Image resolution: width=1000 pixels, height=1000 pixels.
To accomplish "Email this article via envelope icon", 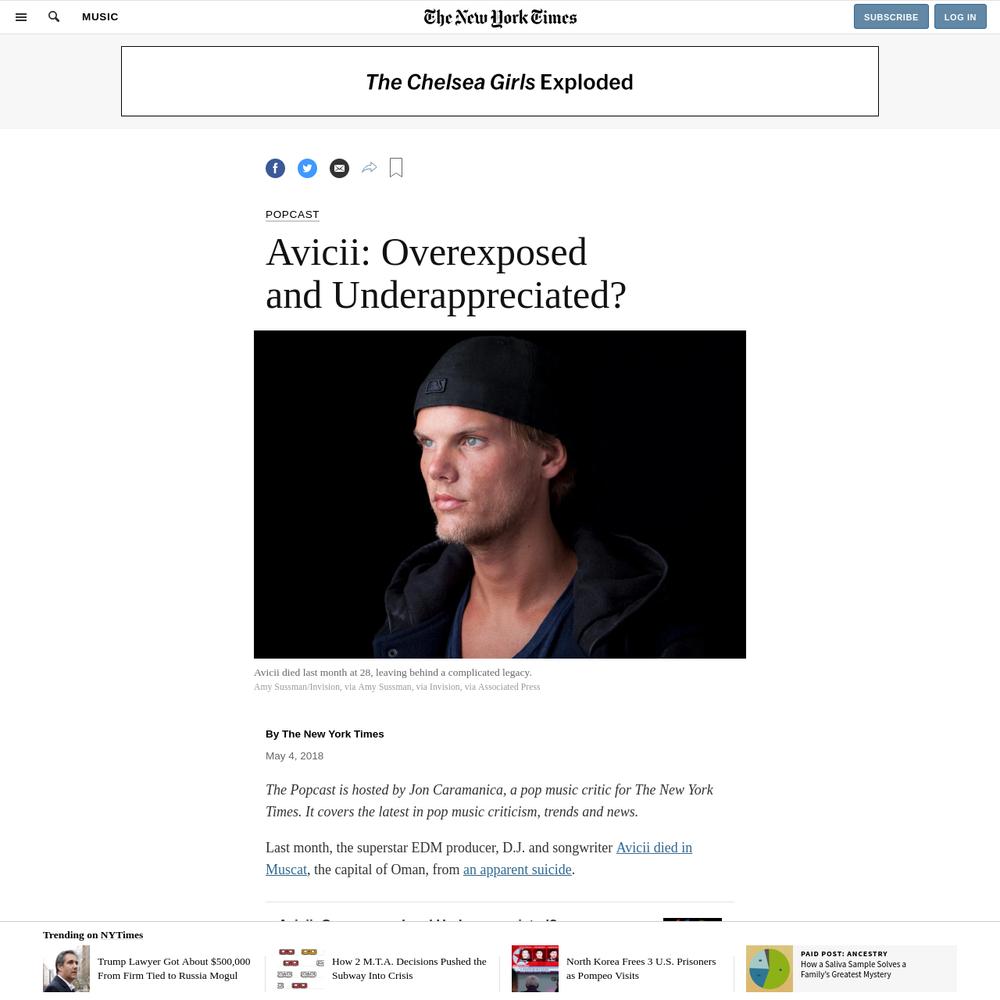I will [339, 168].
